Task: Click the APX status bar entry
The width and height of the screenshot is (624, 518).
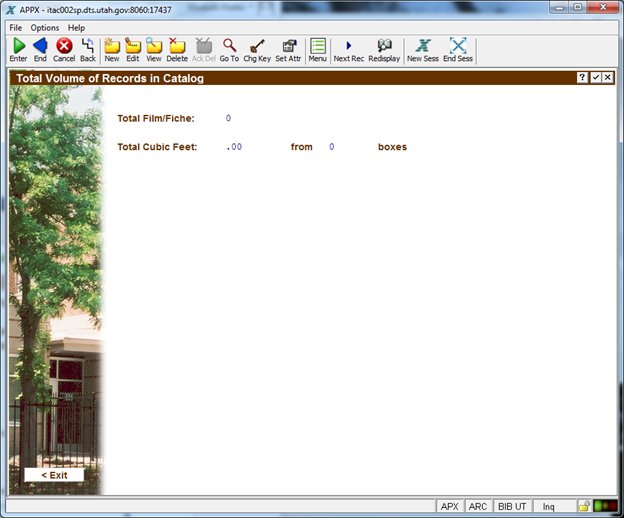Action: (x=450, y=506)
